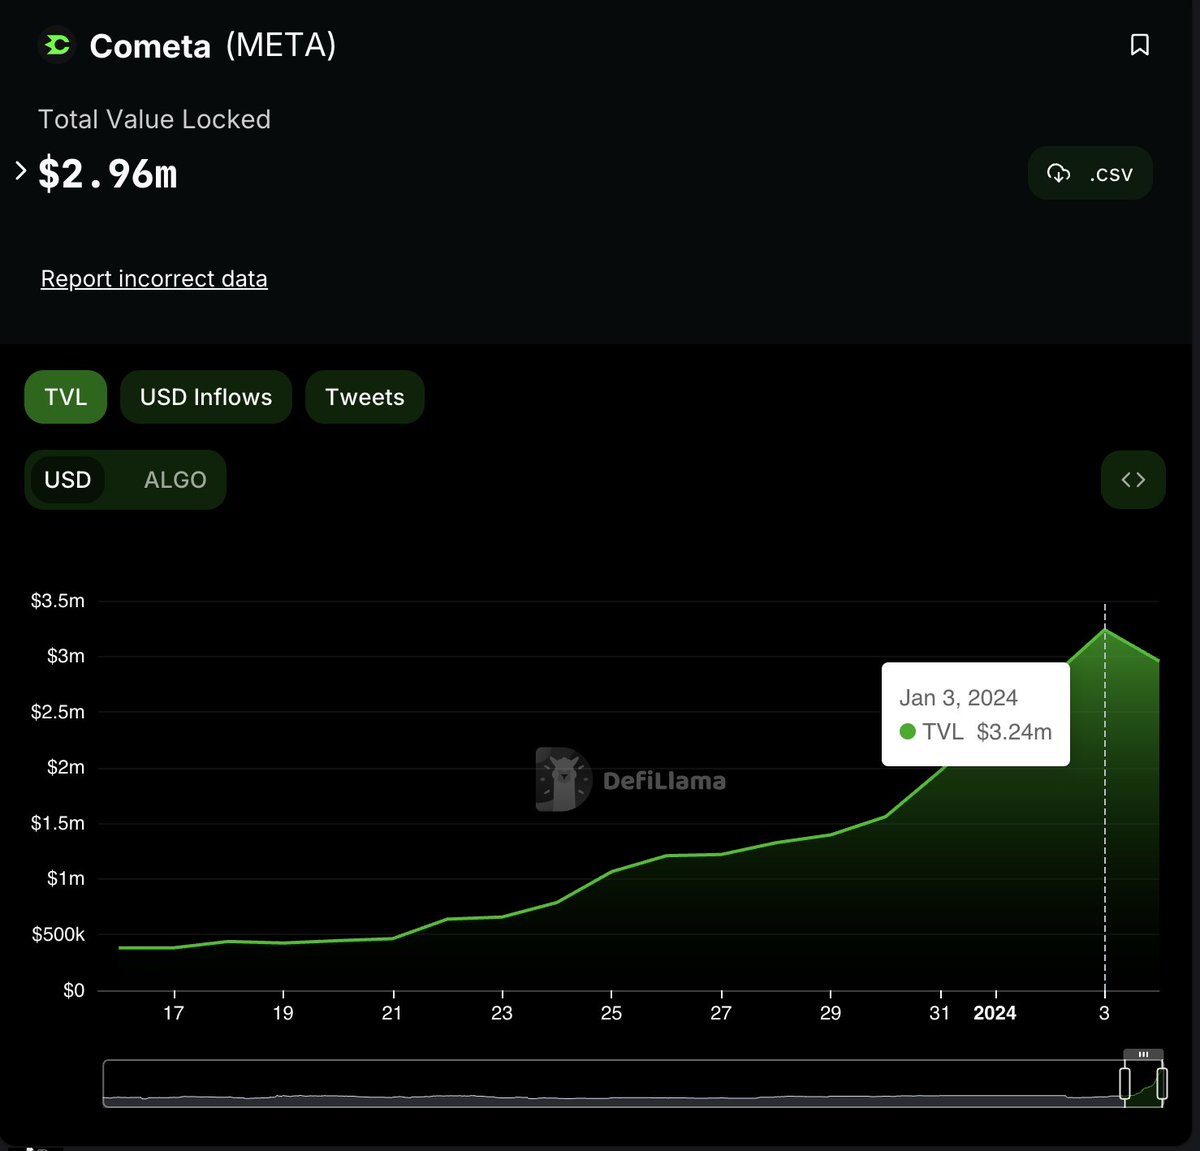Click the Cometa protocol logo icon

coord(57,45)
